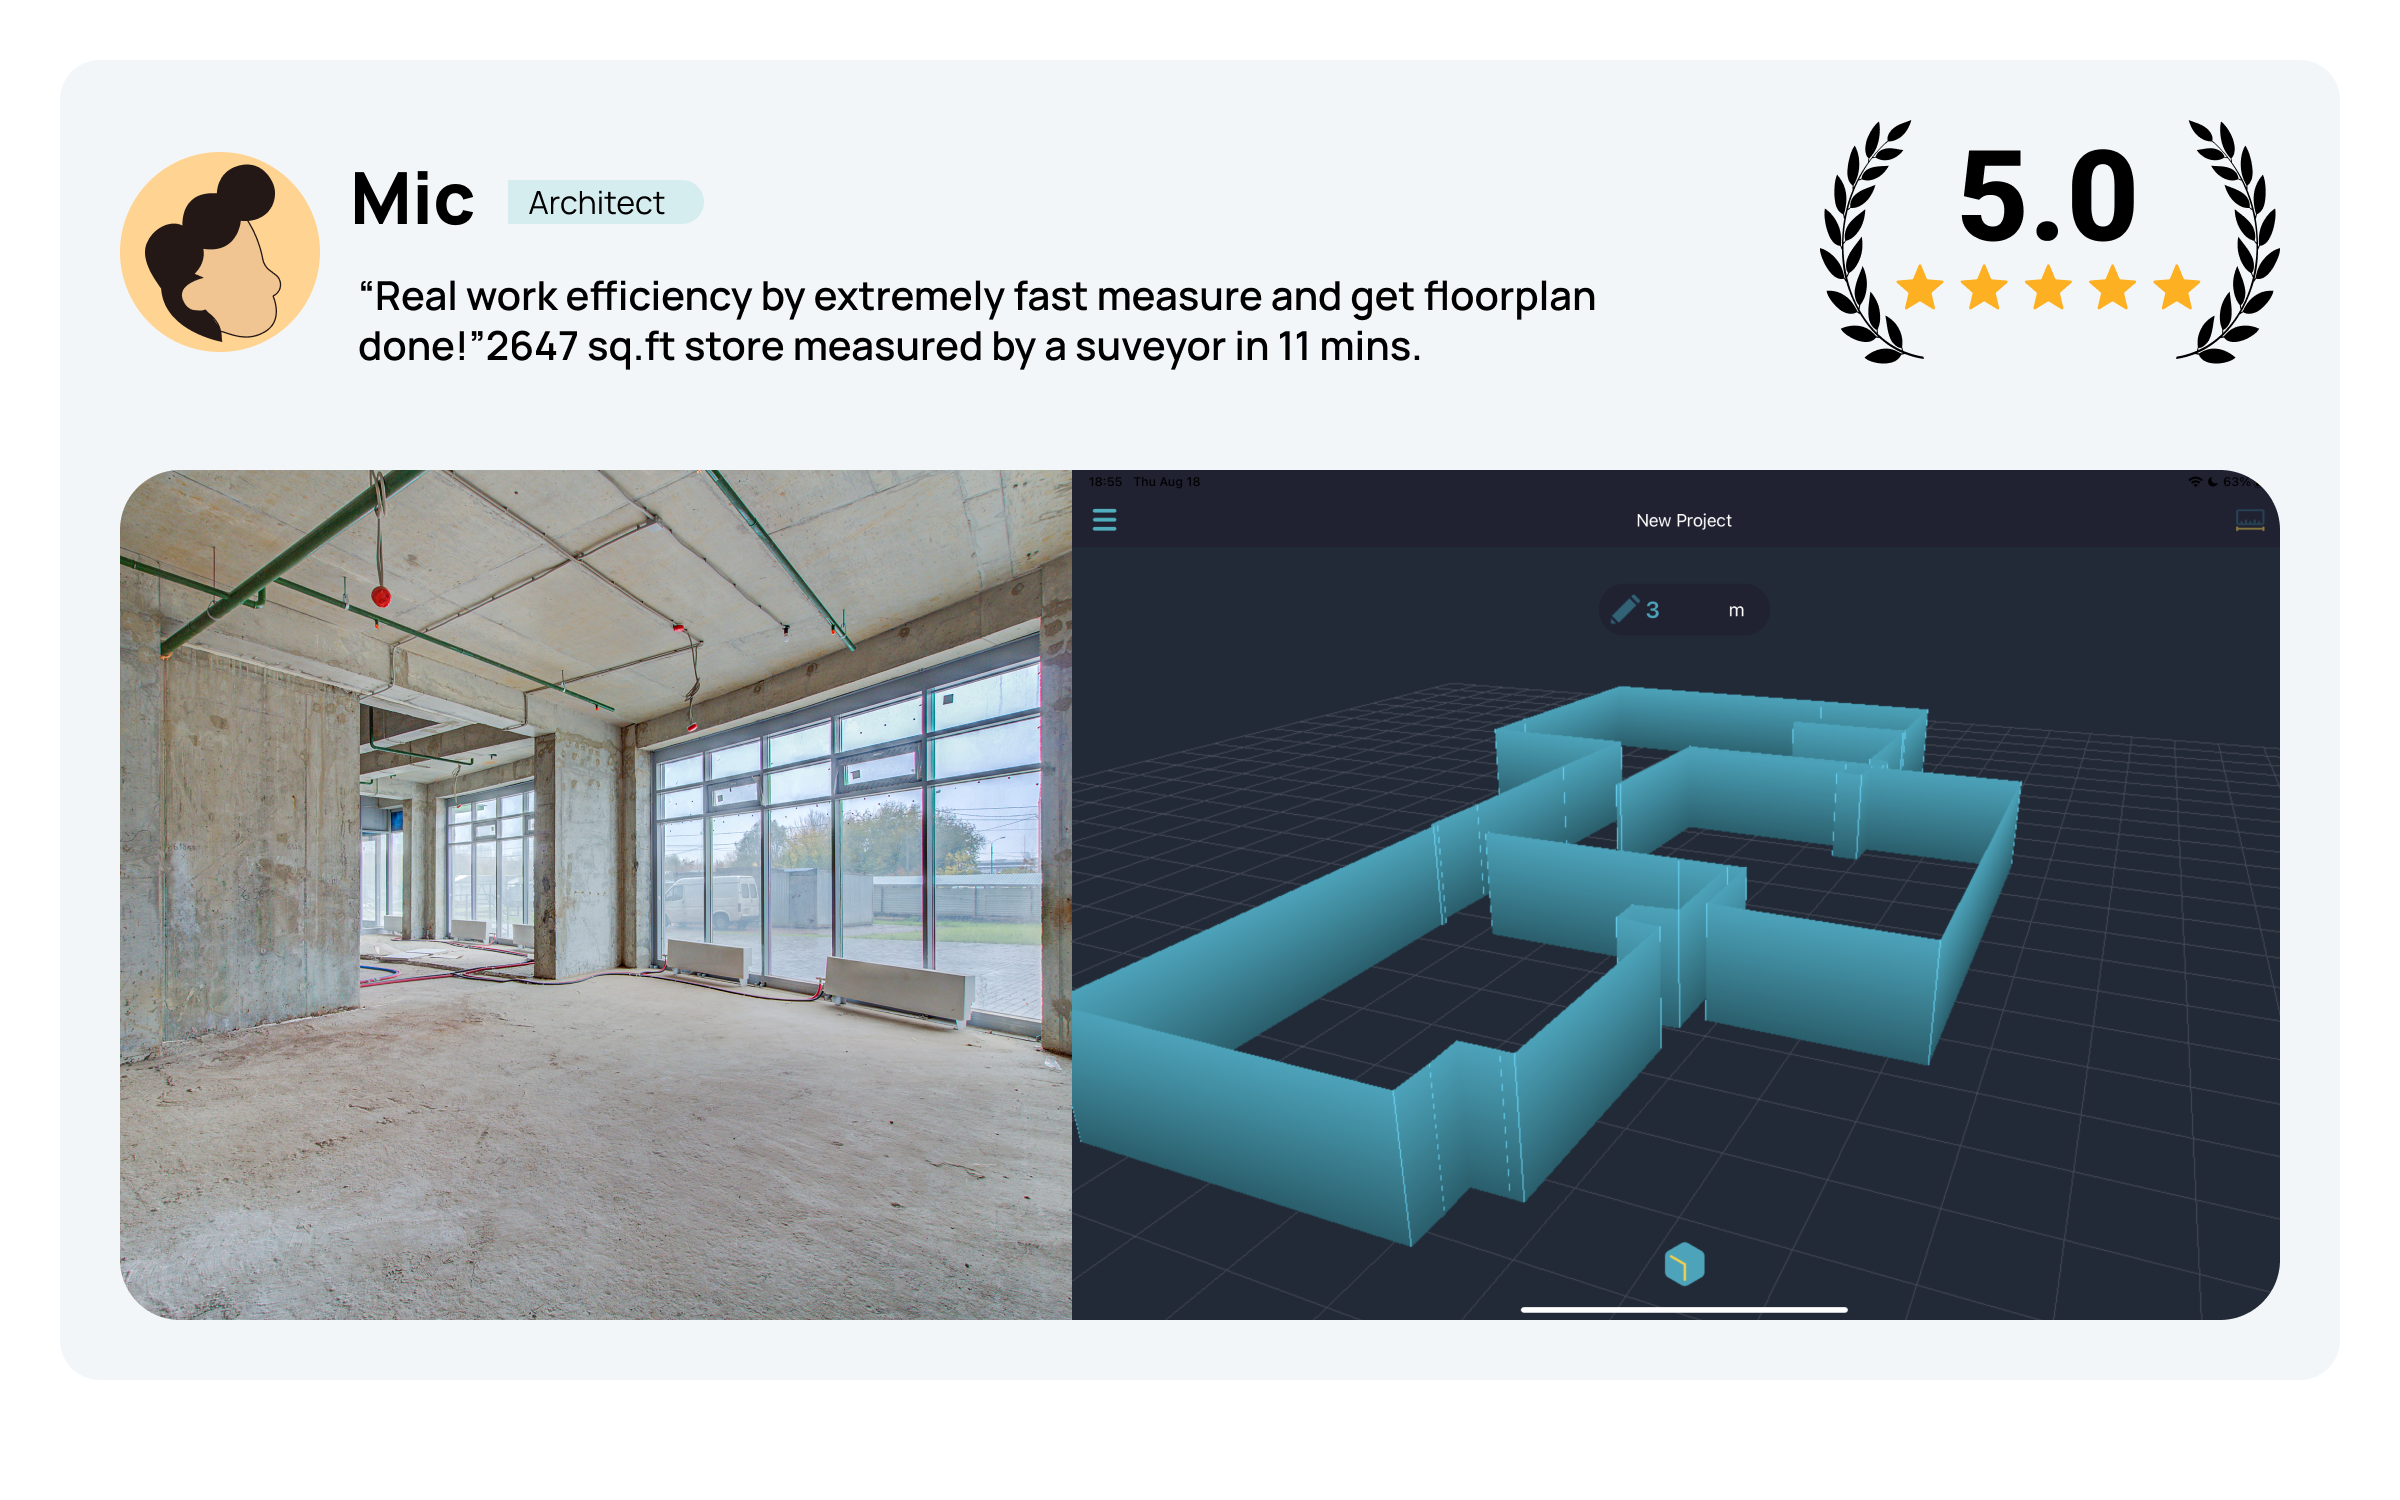Image resolution: width=2400 pixels, height=1500 pixels.
Task: Open the hamburger menu in app header
Action: click(1104, 520)
